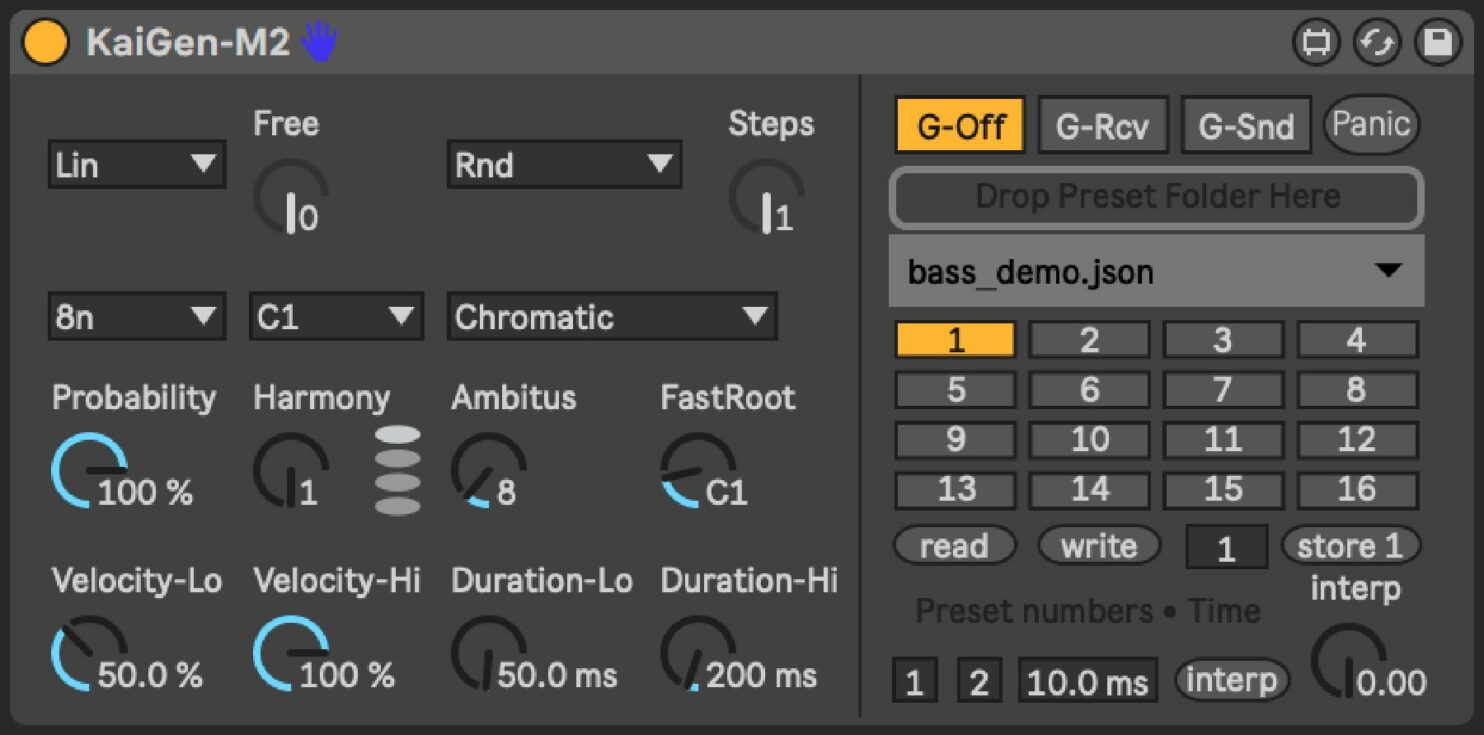Open the 8n note rate dropdown
Image resolution: width=1484 pixels, height=735 pixels.
pyautogui.click(x=137, y=316)
